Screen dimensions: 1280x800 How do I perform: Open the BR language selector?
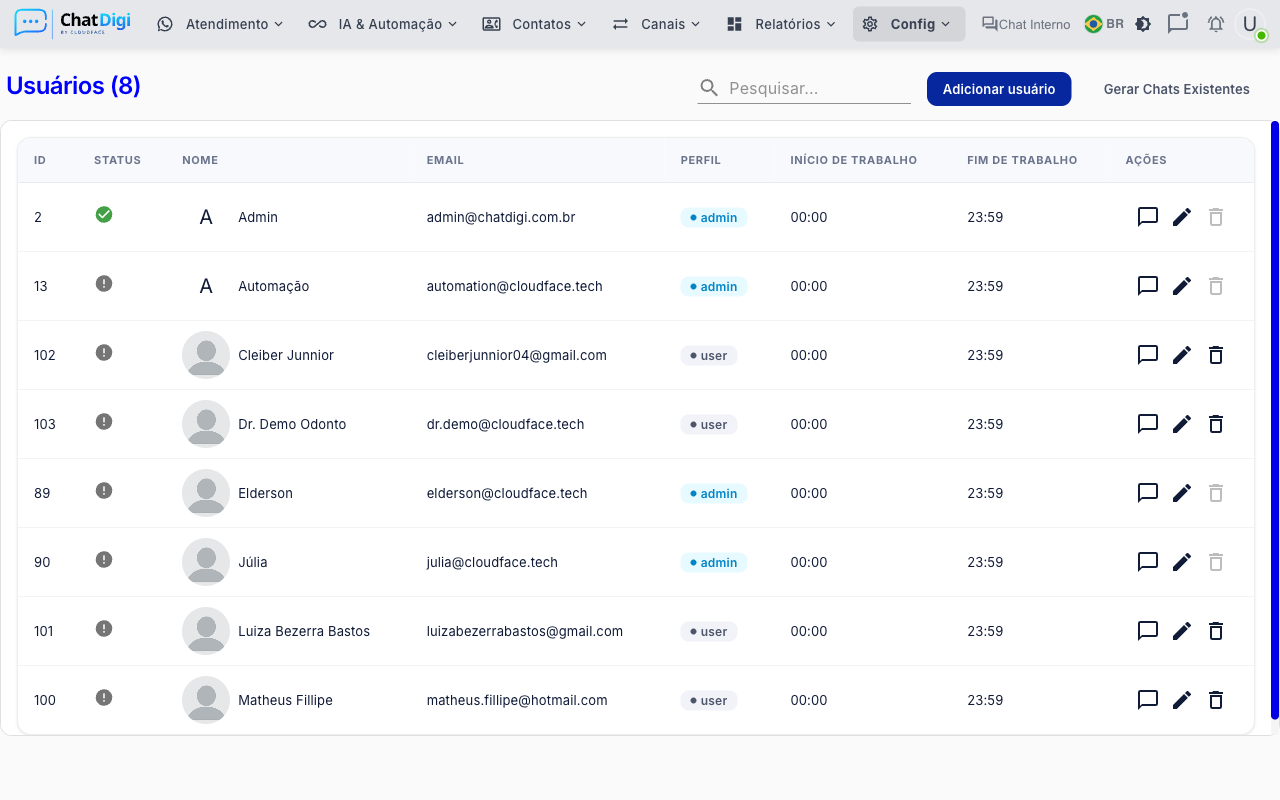[x=1104, y=24]
